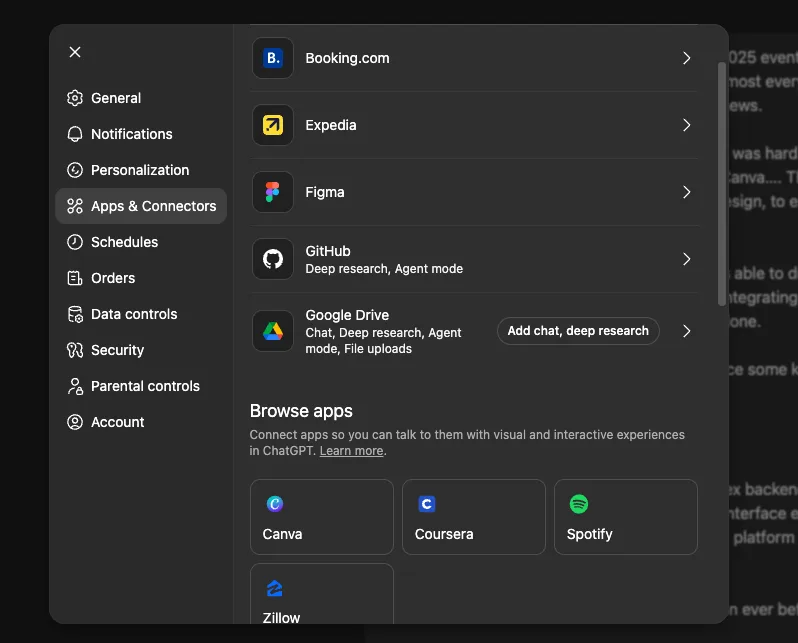Click Add chat, deep research button
The image size is (798, 643).
578,331
